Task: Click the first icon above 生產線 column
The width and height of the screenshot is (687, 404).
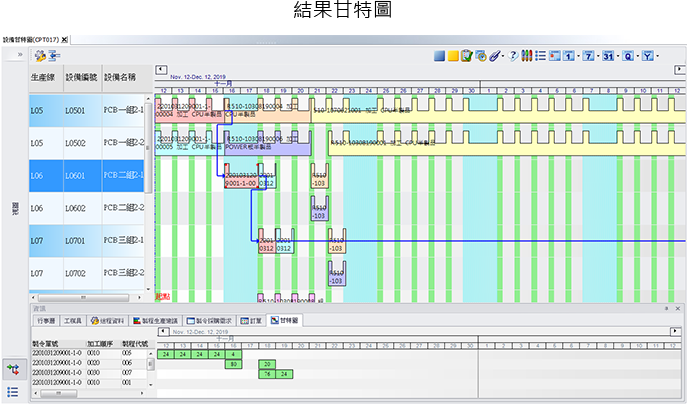Action: click(x=39, y=56)
